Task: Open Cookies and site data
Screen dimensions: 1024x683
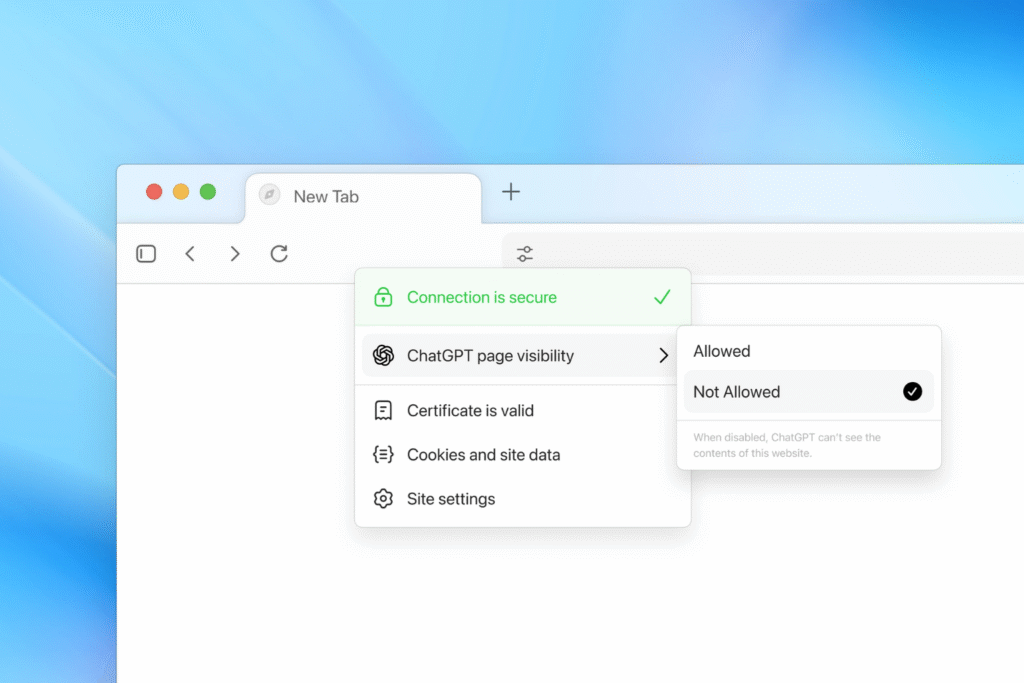Action: 483,454
